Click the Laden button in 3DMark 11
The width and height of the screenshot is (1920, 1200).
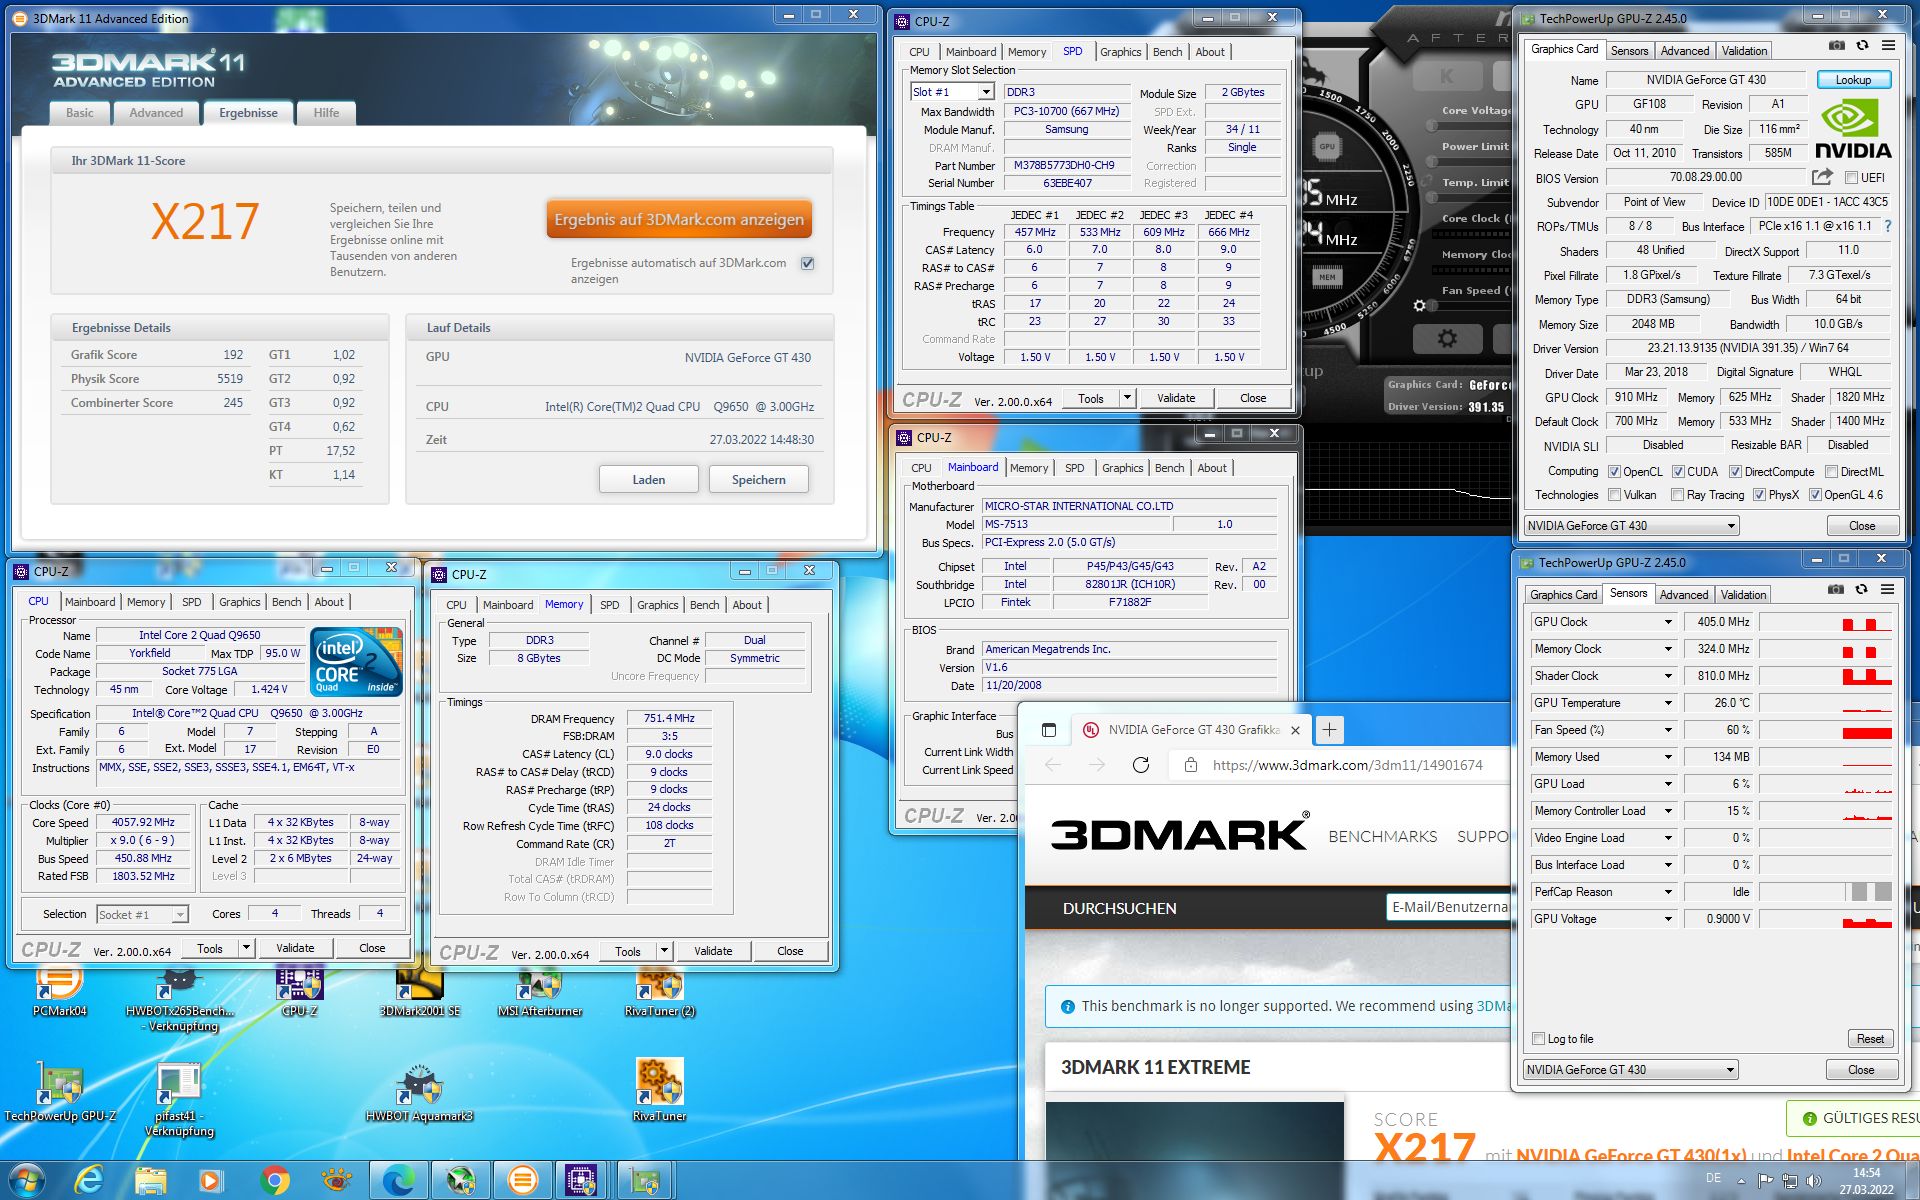pyautogui.click(x=648, y=480)
